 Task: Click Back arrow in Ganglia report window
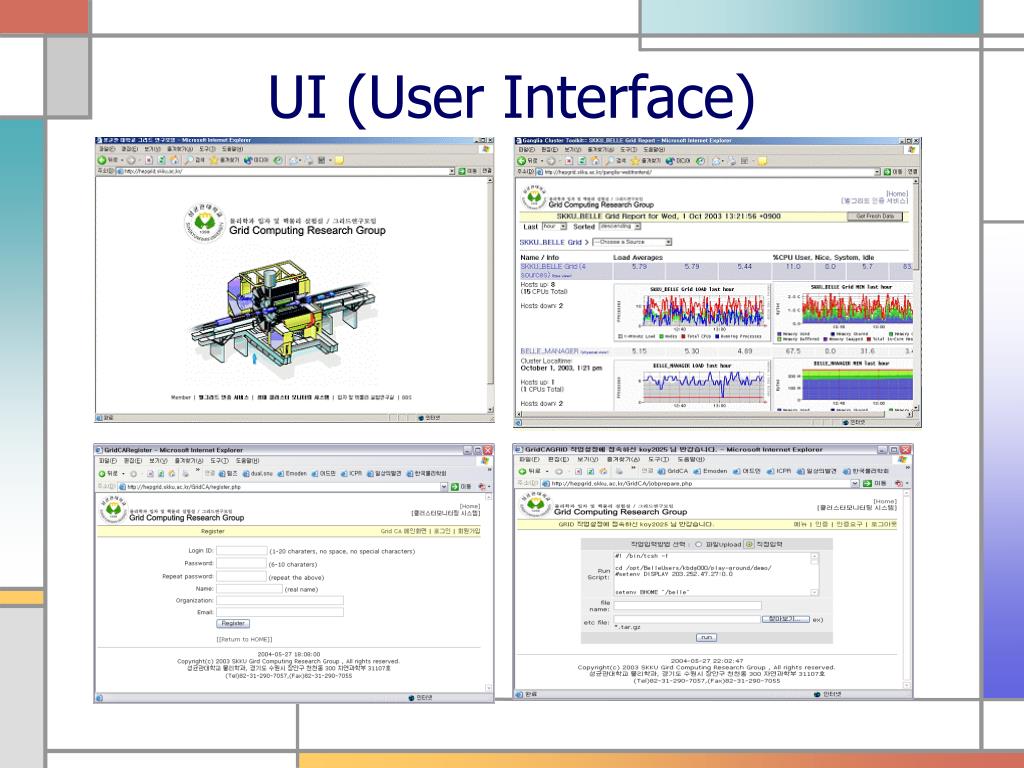522,161
